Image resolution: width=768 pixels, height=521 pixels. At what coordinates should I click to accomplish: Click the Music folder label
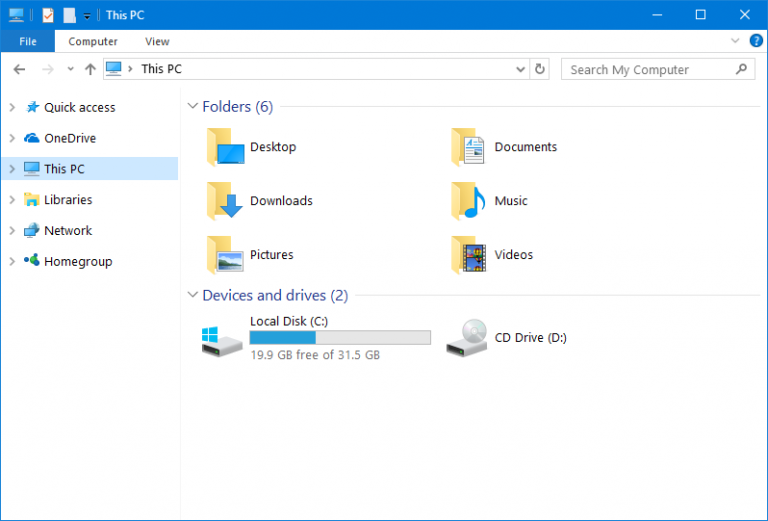click(x=511, y=201)
